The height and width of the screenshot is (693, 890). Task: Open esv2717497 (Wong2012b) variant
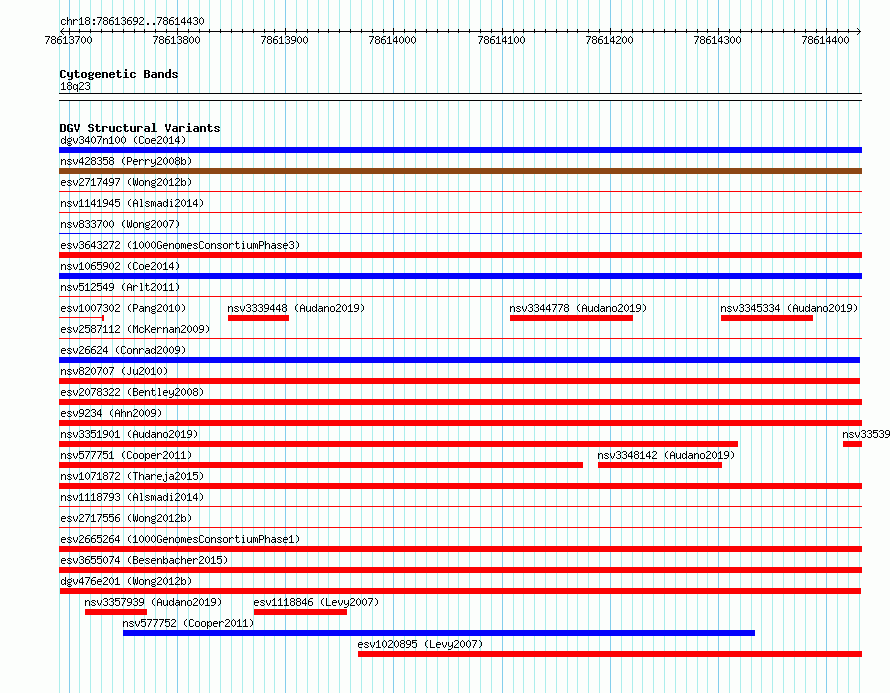[x=126, y=182]
